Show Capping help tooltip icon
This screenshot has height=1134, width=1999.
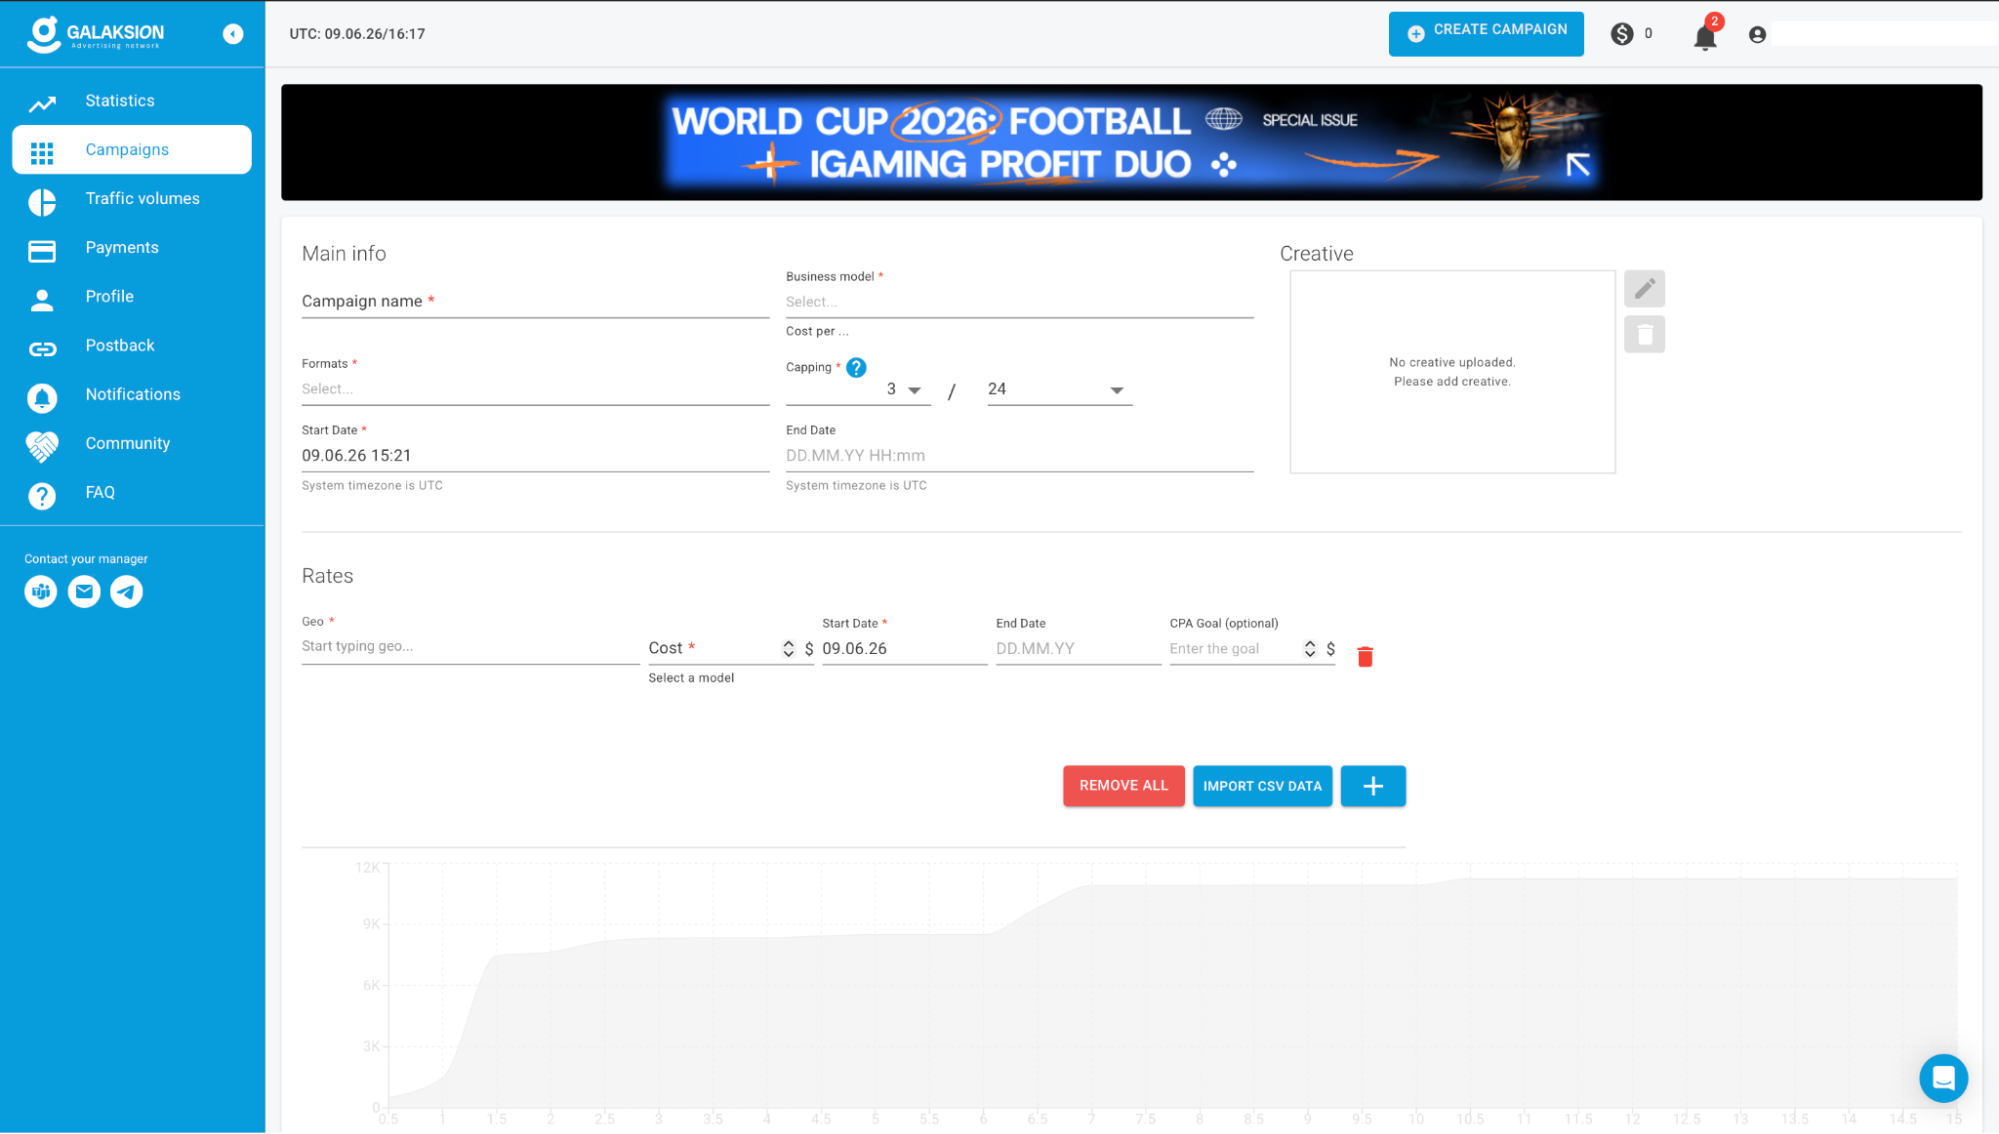point(856,367)
